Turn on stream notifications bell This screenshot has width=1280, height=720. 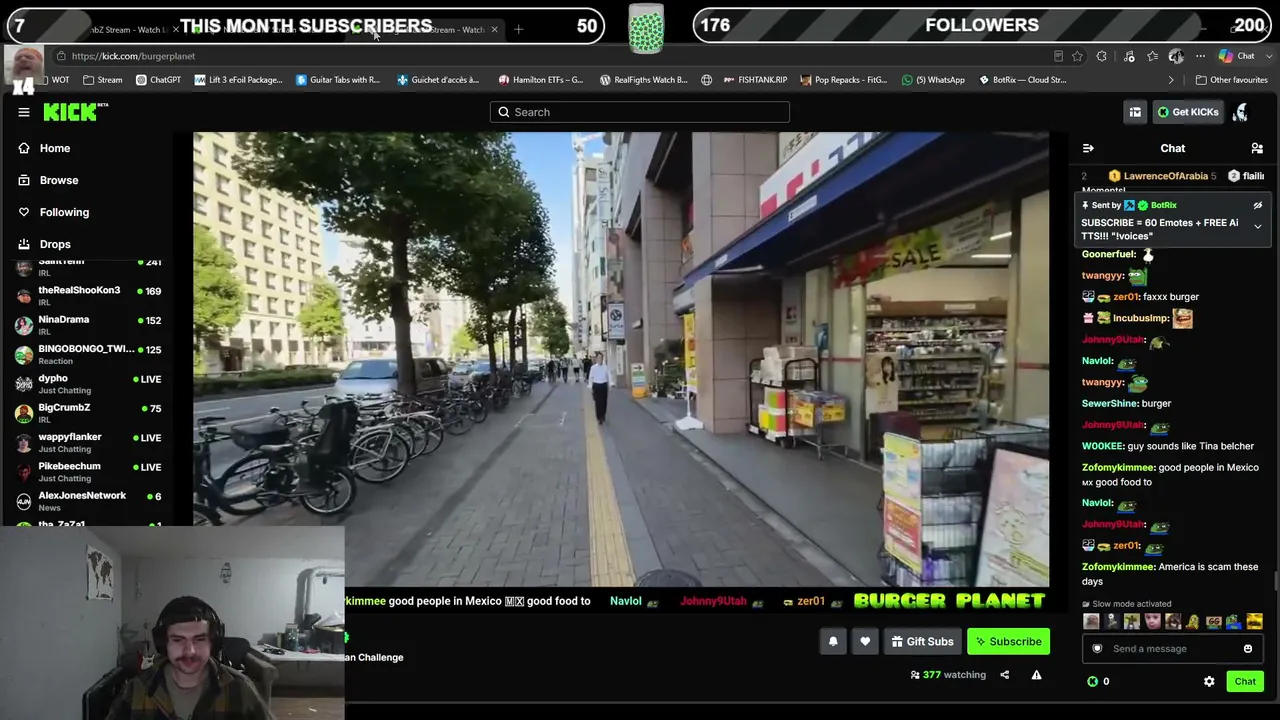[x=833, y=642]
